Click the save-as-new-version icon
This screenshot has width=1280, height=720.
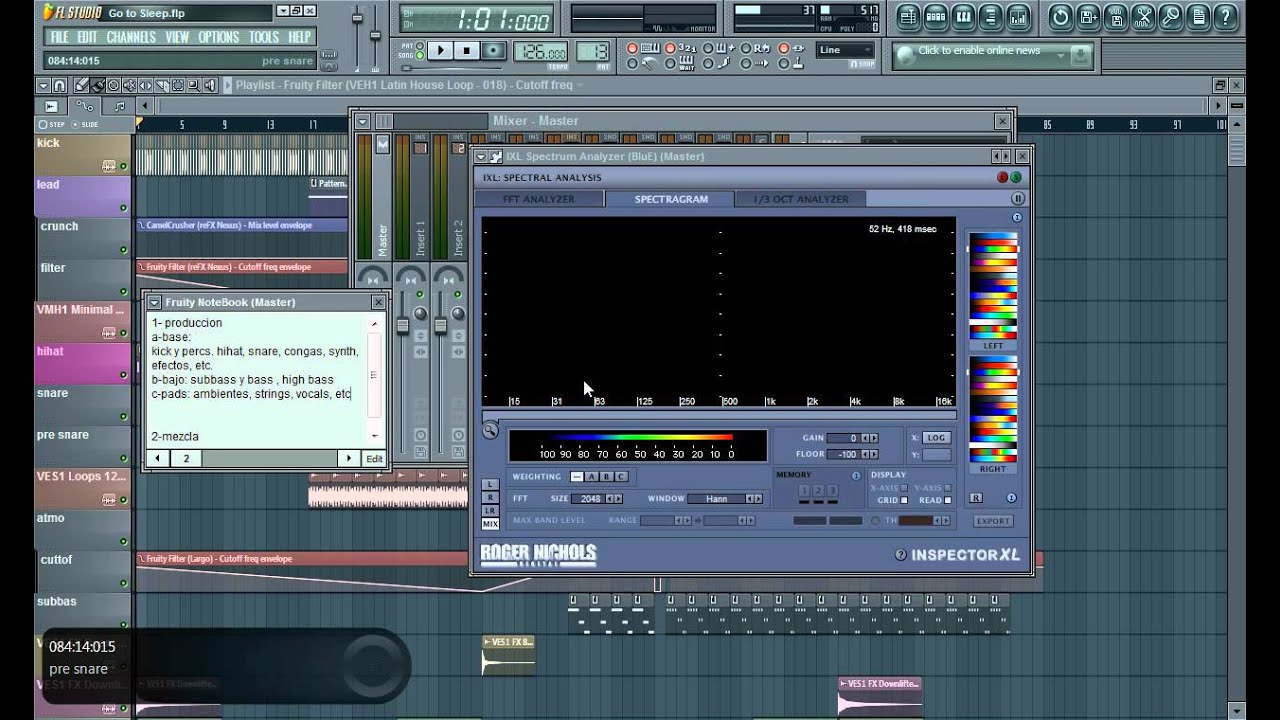point(1088,17)
